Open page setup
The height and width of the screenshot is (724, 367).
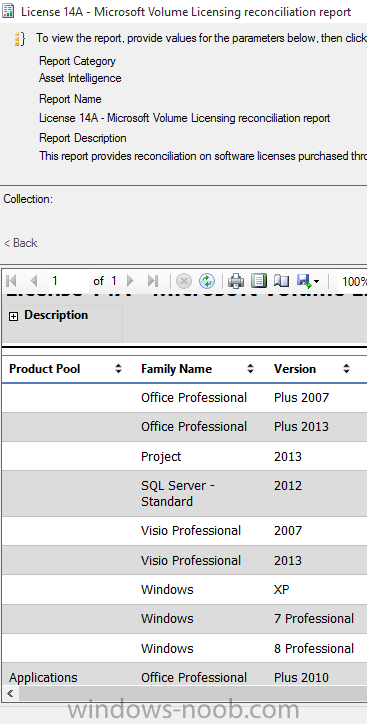(x=281, y=280)
